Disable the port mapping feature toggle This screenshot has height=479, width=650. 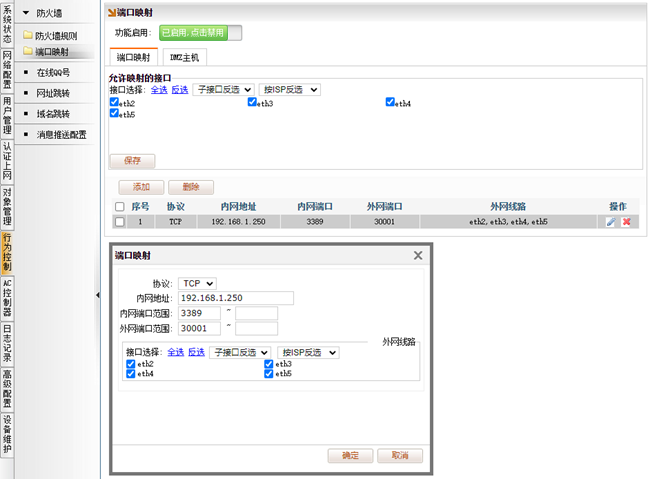click(x=200, y=33)
